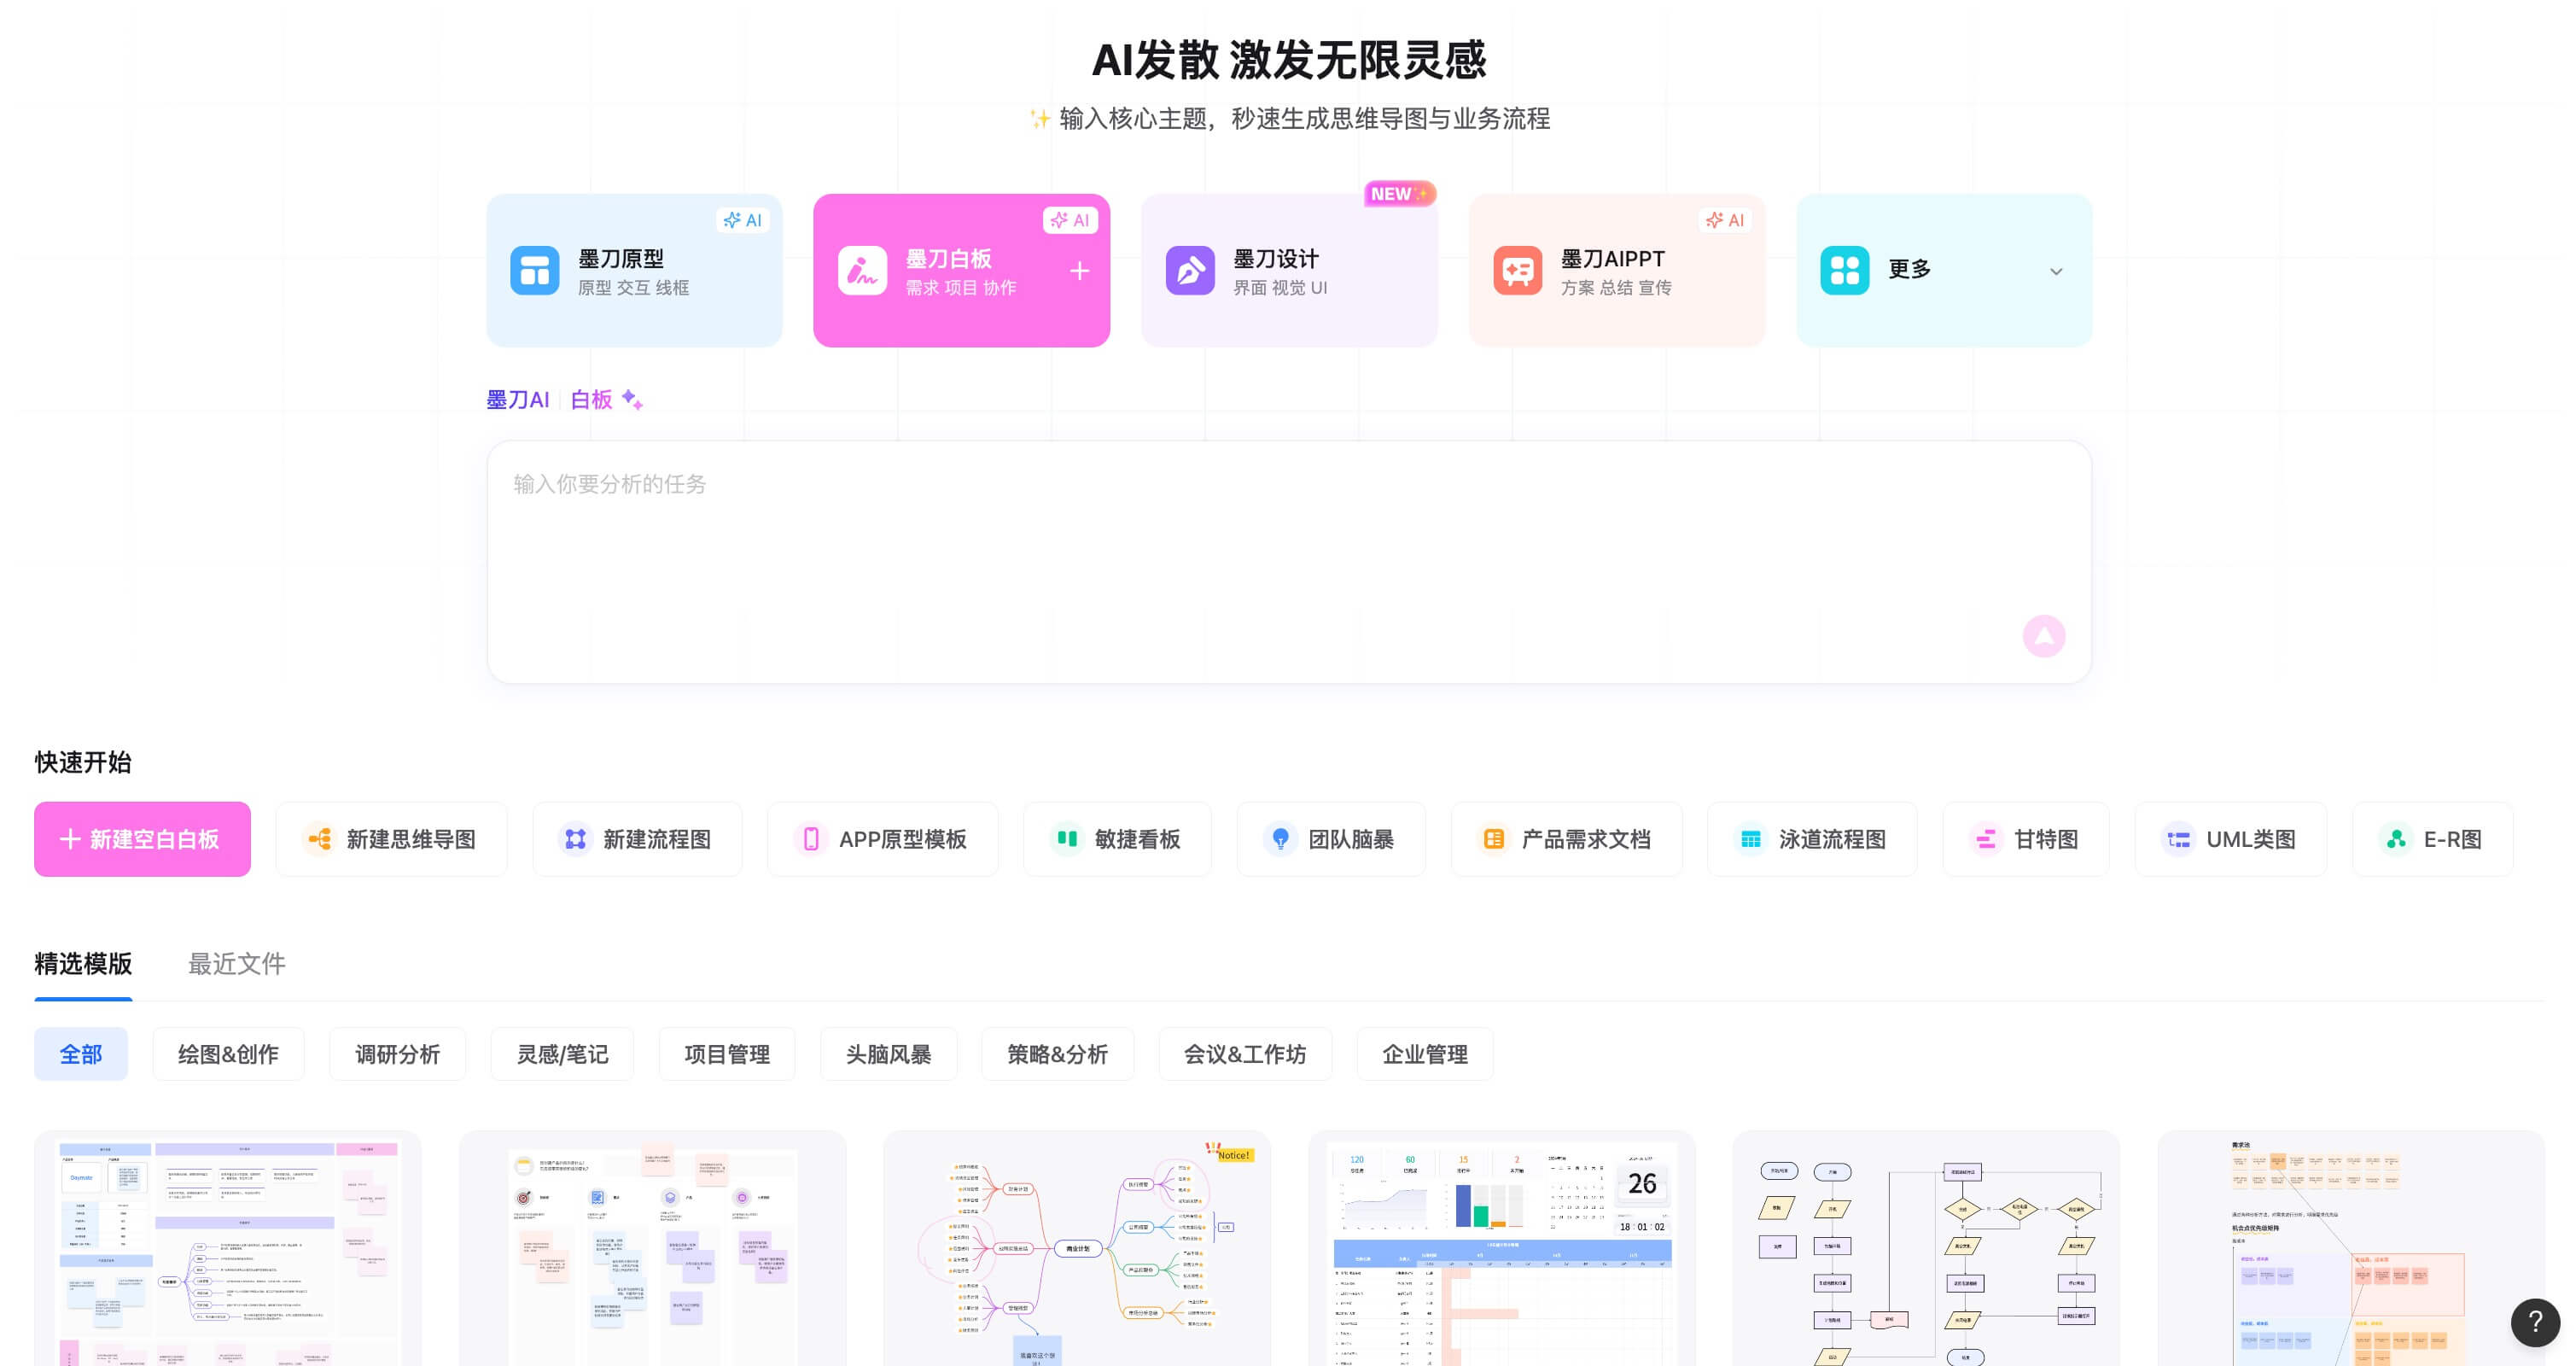
Task: Click the E-R图 green icon
Action: [2396, 839]
